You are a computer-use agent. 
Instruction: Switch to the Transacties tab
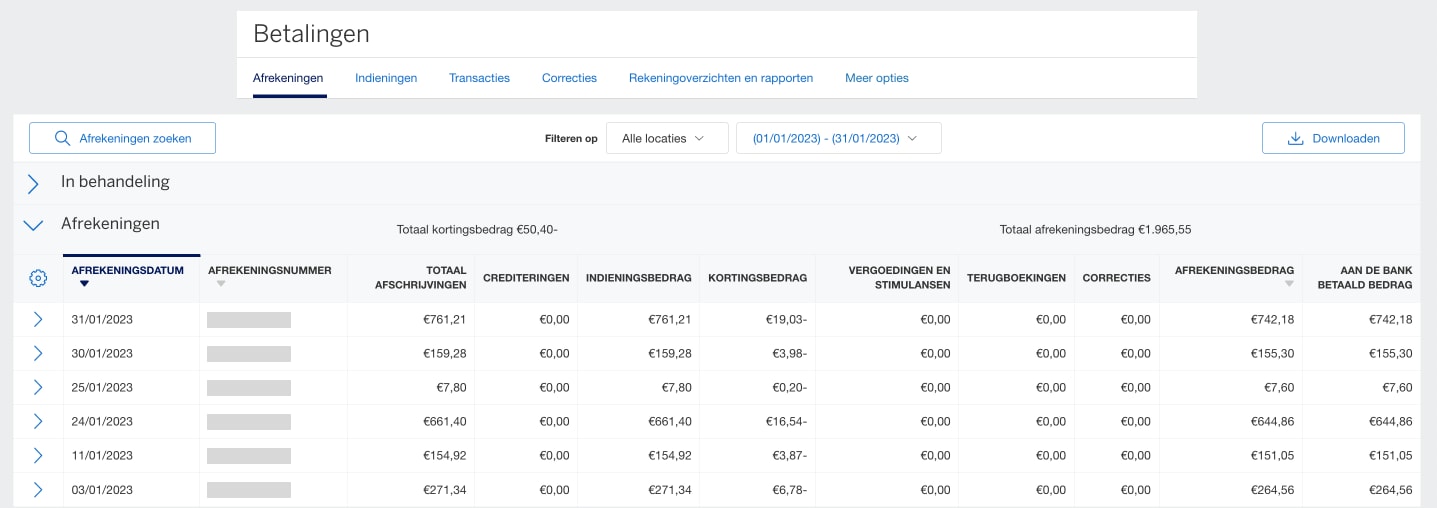(x=479, y=78)
